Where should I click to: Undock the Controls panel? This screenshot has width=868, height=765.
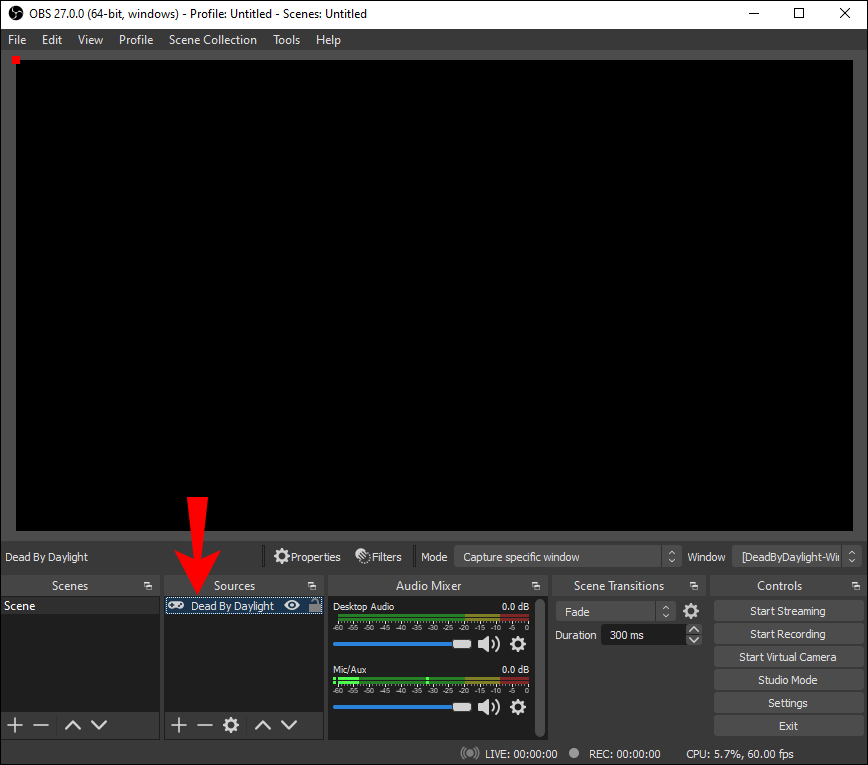click(856, 586)
